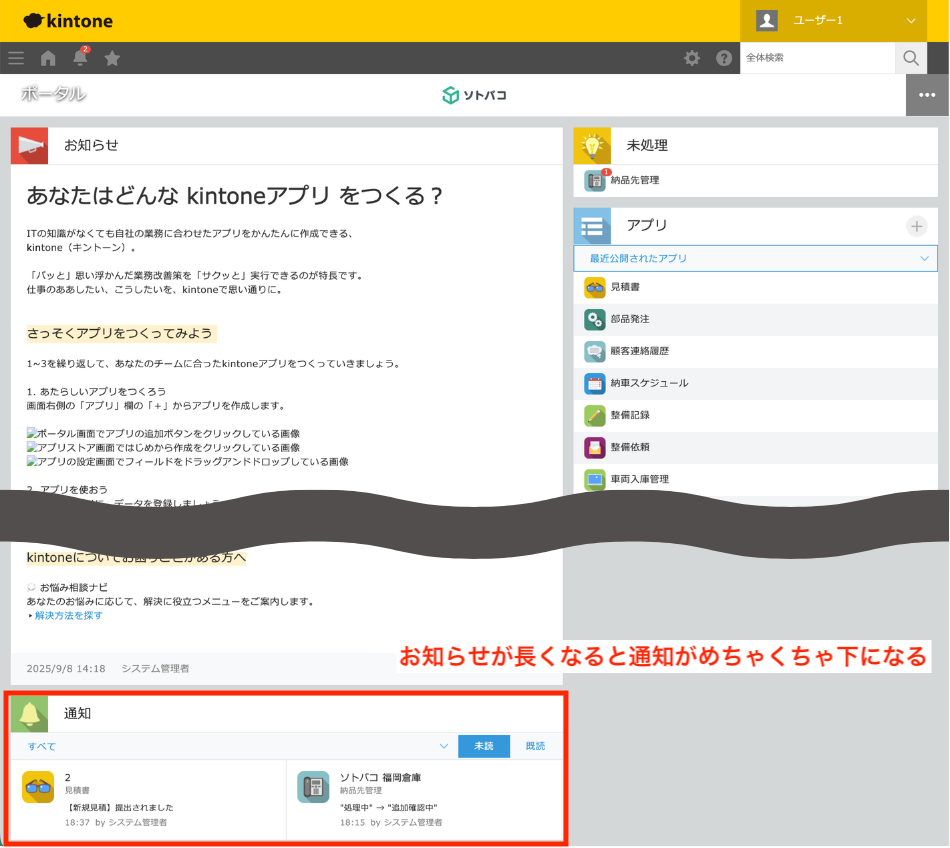Select the 整備記録 app icon
The width and height of the screenshot is (950, 848).
596,415
